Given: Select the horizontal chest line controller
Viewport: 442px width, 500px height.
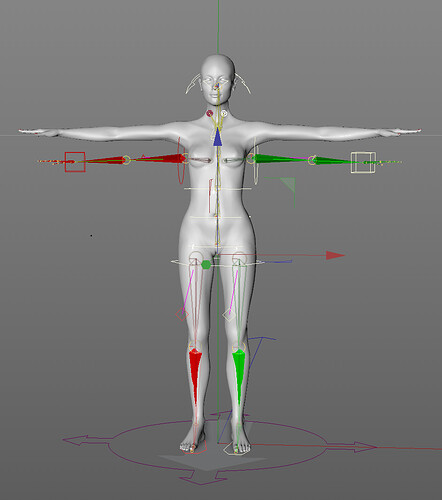Looking at the screenshot, I should pos(218,189).
